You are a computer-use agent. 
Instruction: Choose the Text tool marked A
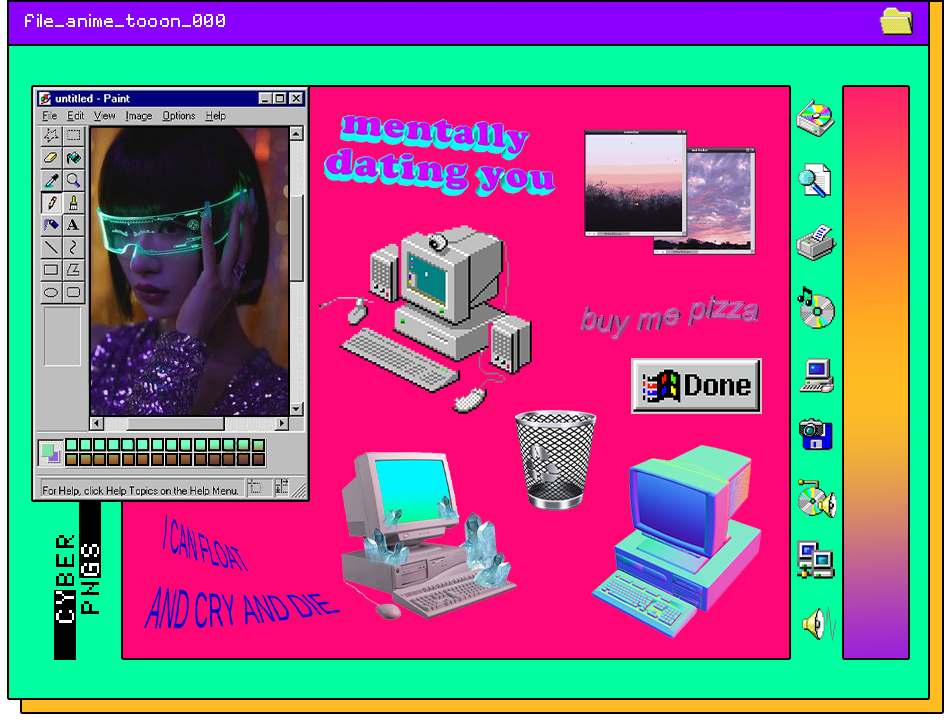tap(73, 225)
